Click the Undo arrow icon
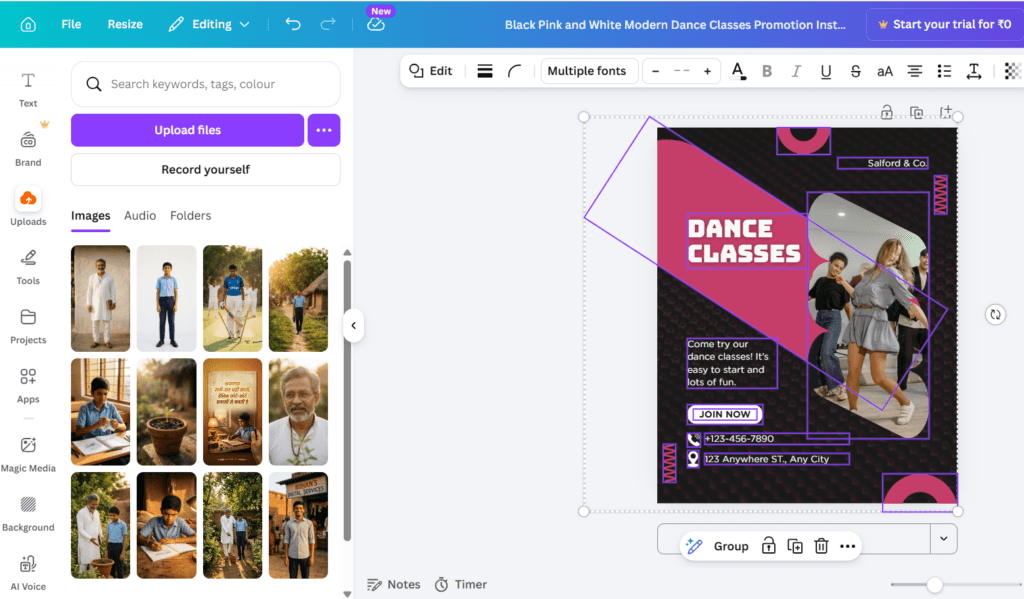Viewport: 1024px width, 599px height. click(x=293, y=24)
